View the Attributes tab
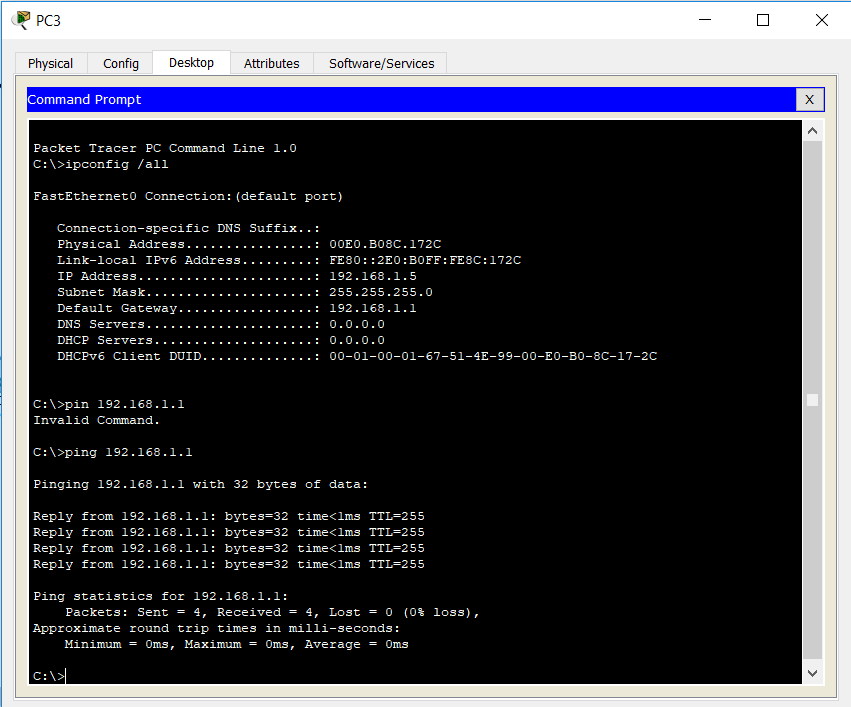 click(271, 63)
